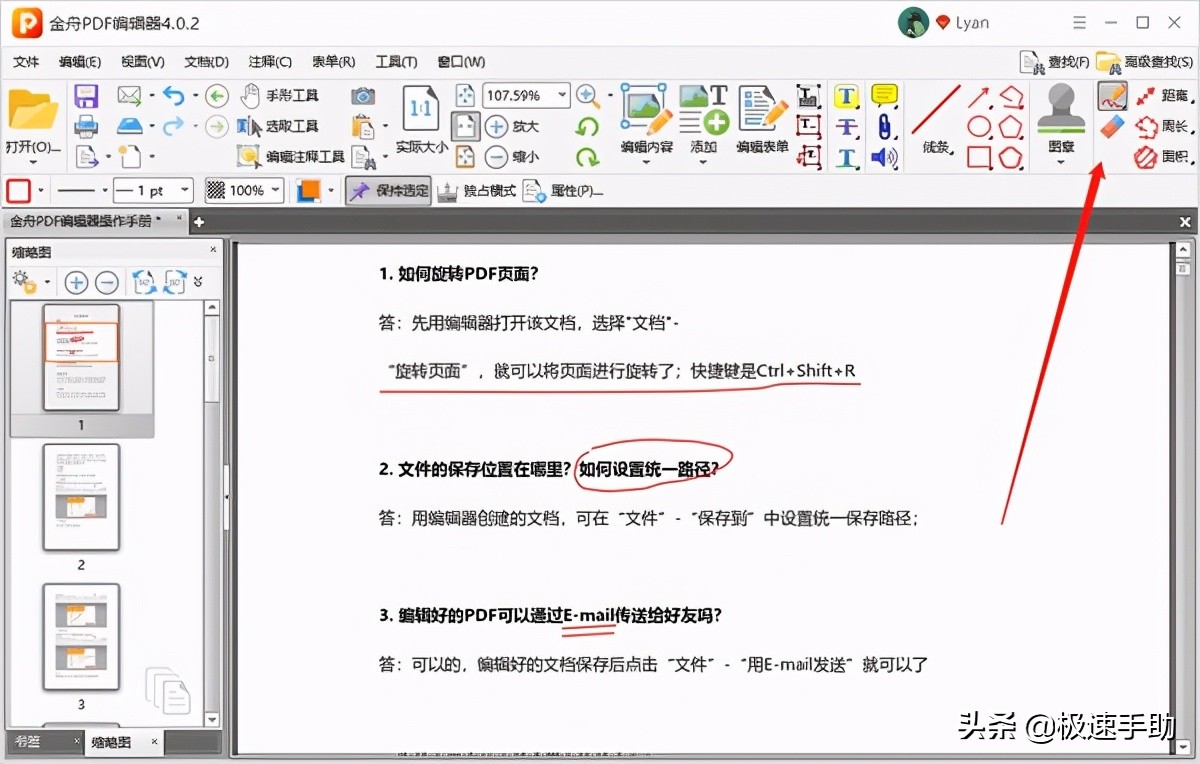
Task: Click the 放大 zoom in icon
Action: (x=496, y=126)
